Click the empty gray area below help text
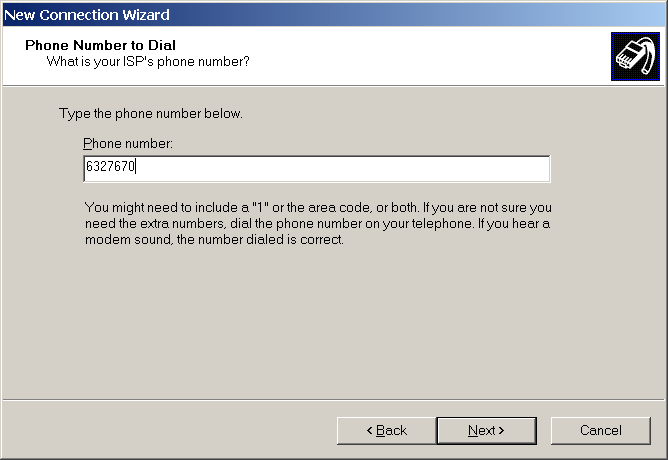668x460 pixels. [x=334, y=320]
